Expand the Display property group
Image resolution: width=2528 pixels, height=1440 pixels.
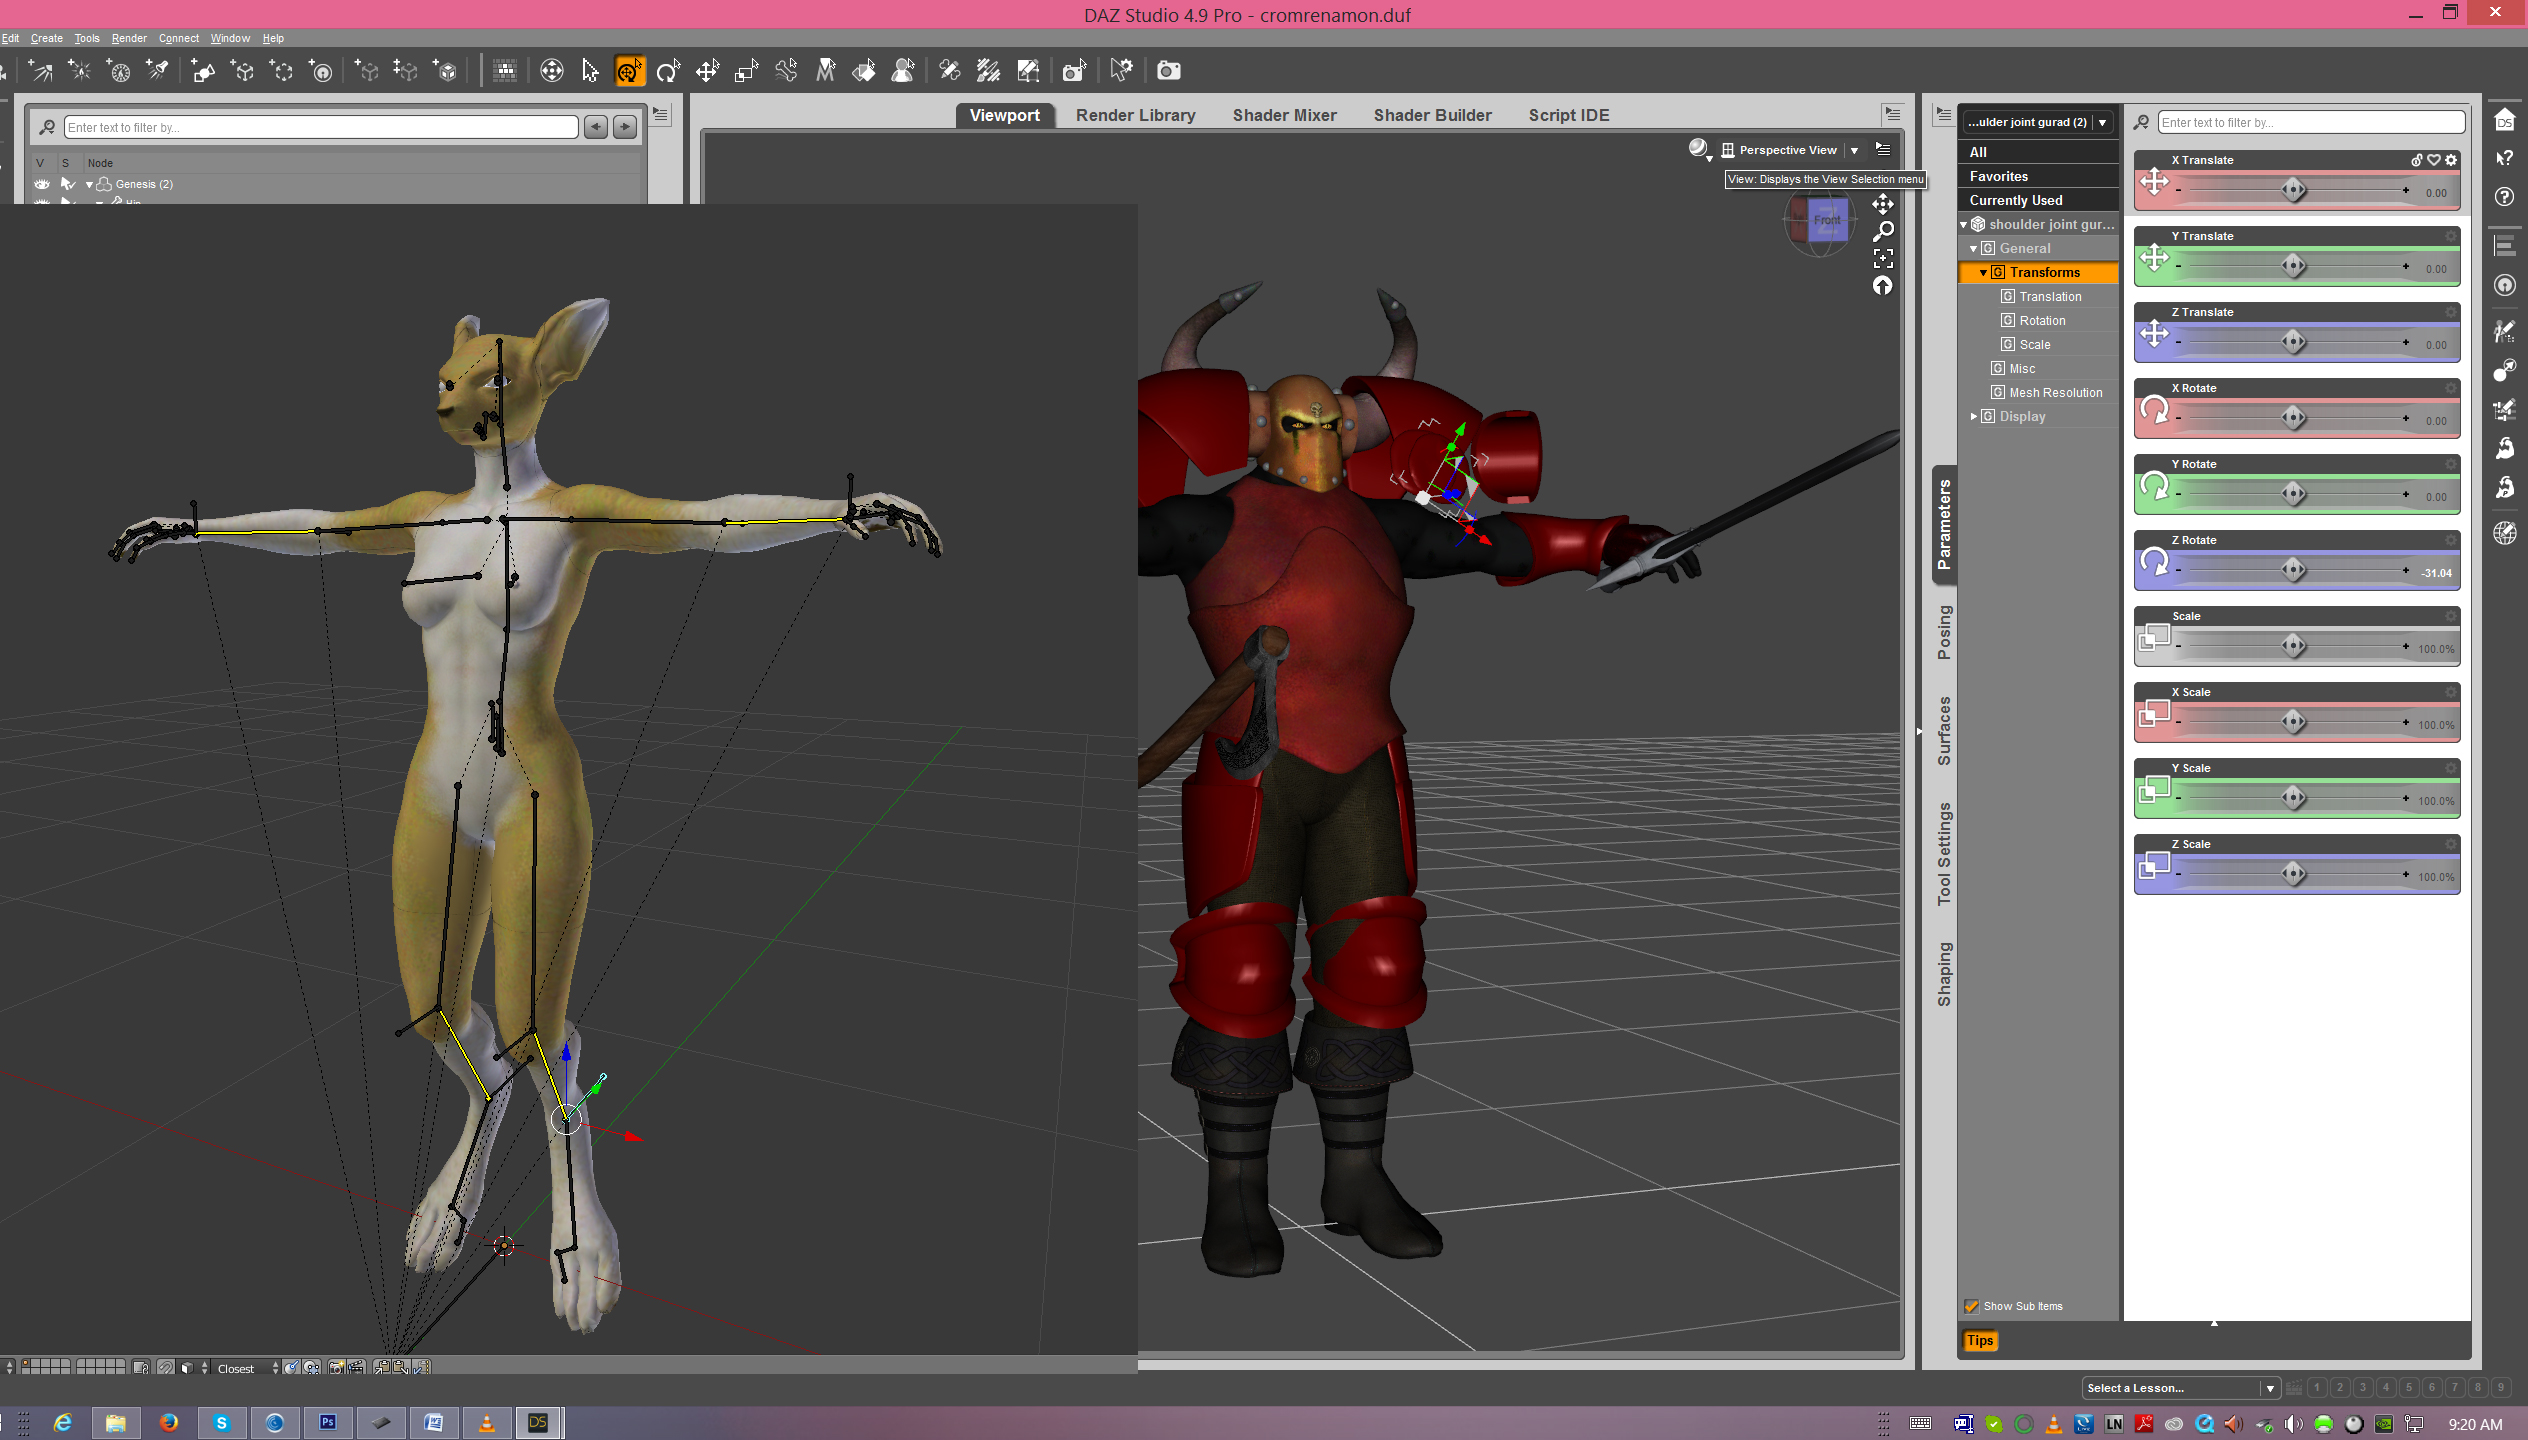pos(1973,416)
